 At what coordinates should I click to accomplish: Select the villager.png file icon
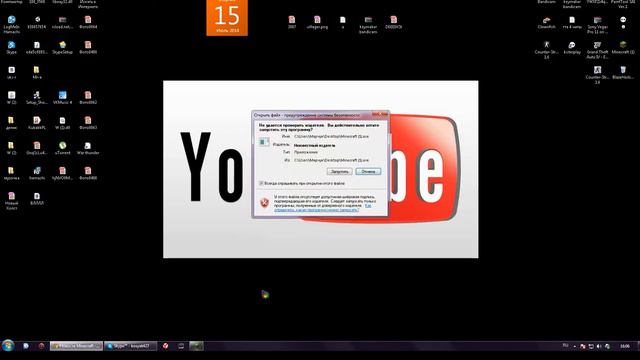(x=317, y=22)
